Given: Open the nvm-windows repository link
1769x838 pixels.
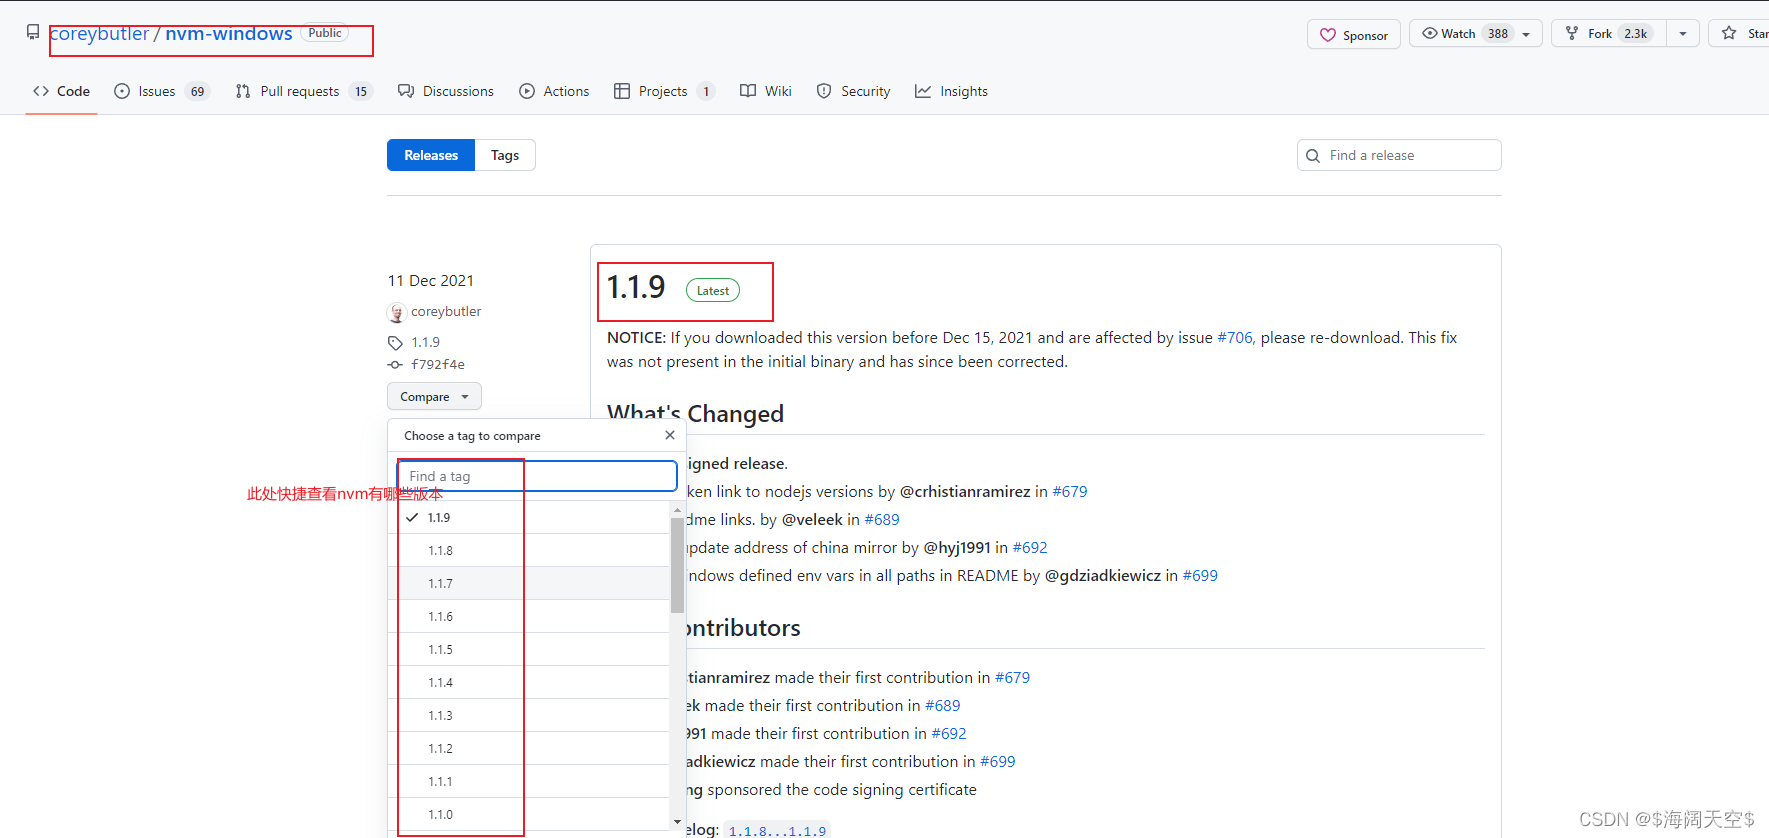Looking at the screenshot, I should tap(229, 34).
